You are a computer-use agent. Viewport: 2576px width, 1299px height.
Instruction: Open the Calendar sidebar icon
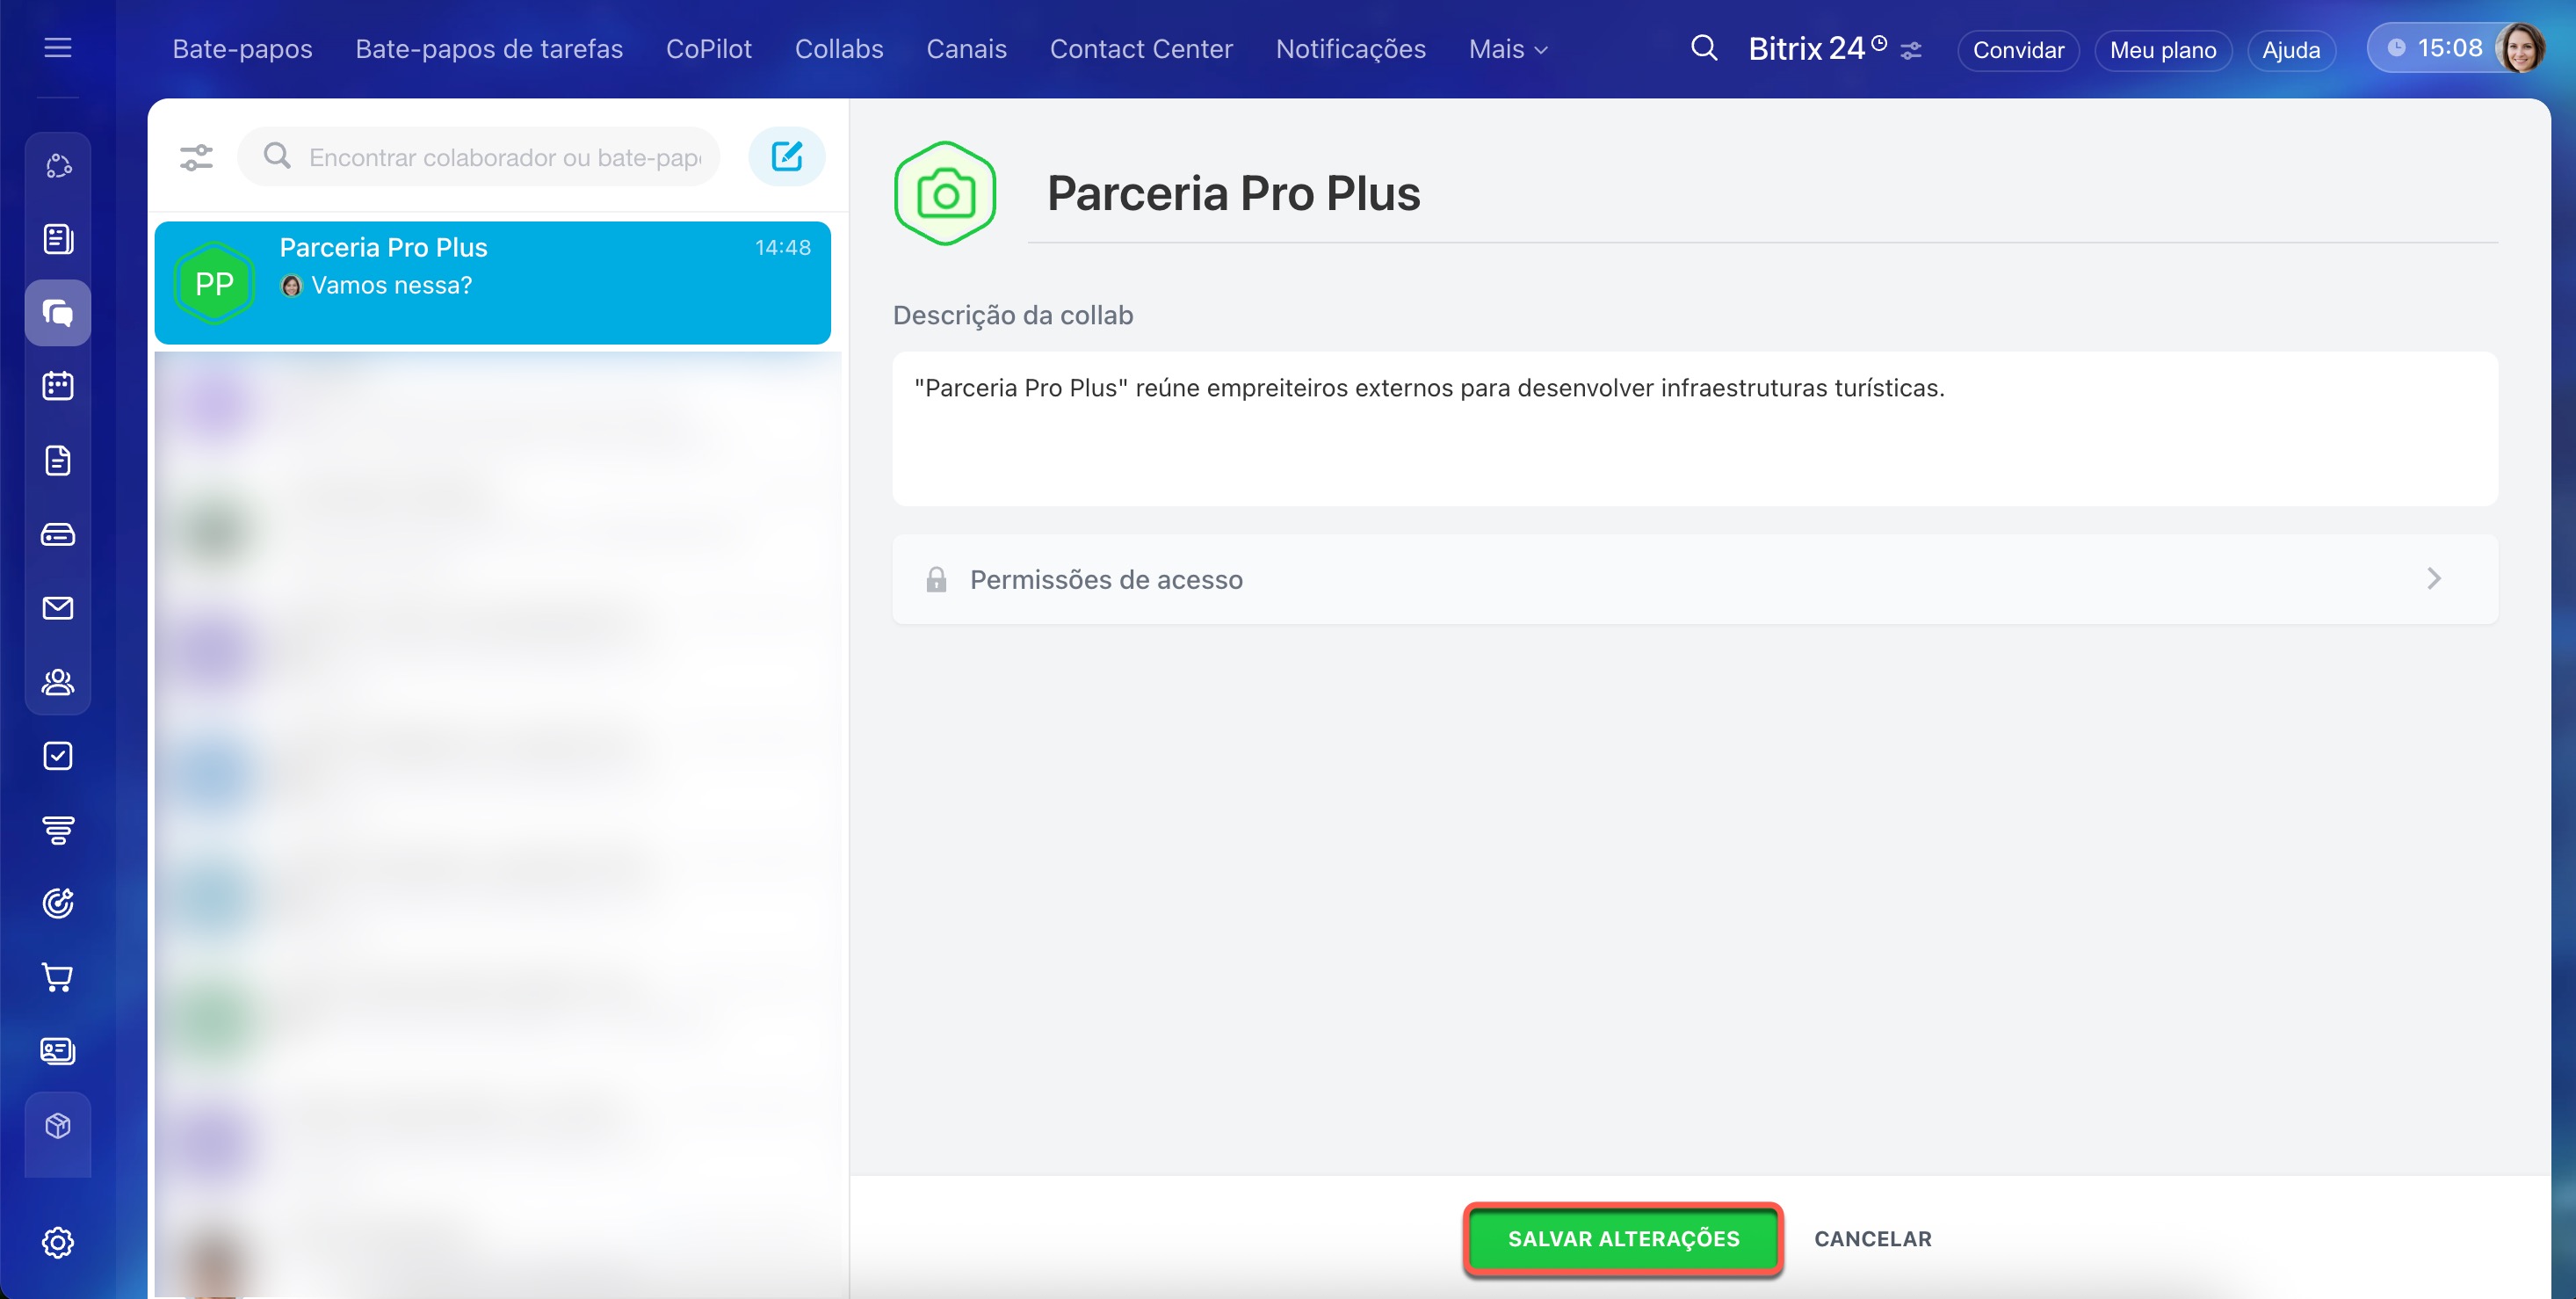tap(58, 386)
